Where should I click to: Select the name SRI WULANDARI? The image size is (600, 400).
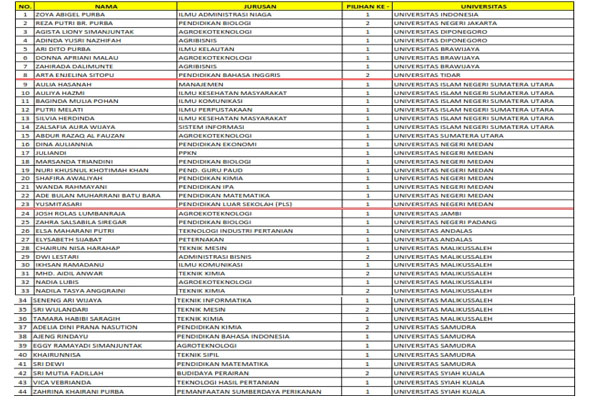pyautogui.click(x=60, y=310)
